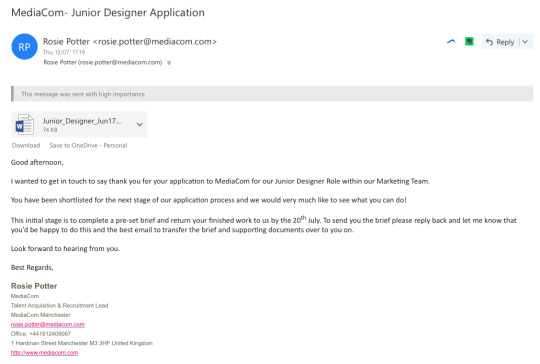
Task: Open the http://www.mediacom.com link
Action: tap(44, 353)
